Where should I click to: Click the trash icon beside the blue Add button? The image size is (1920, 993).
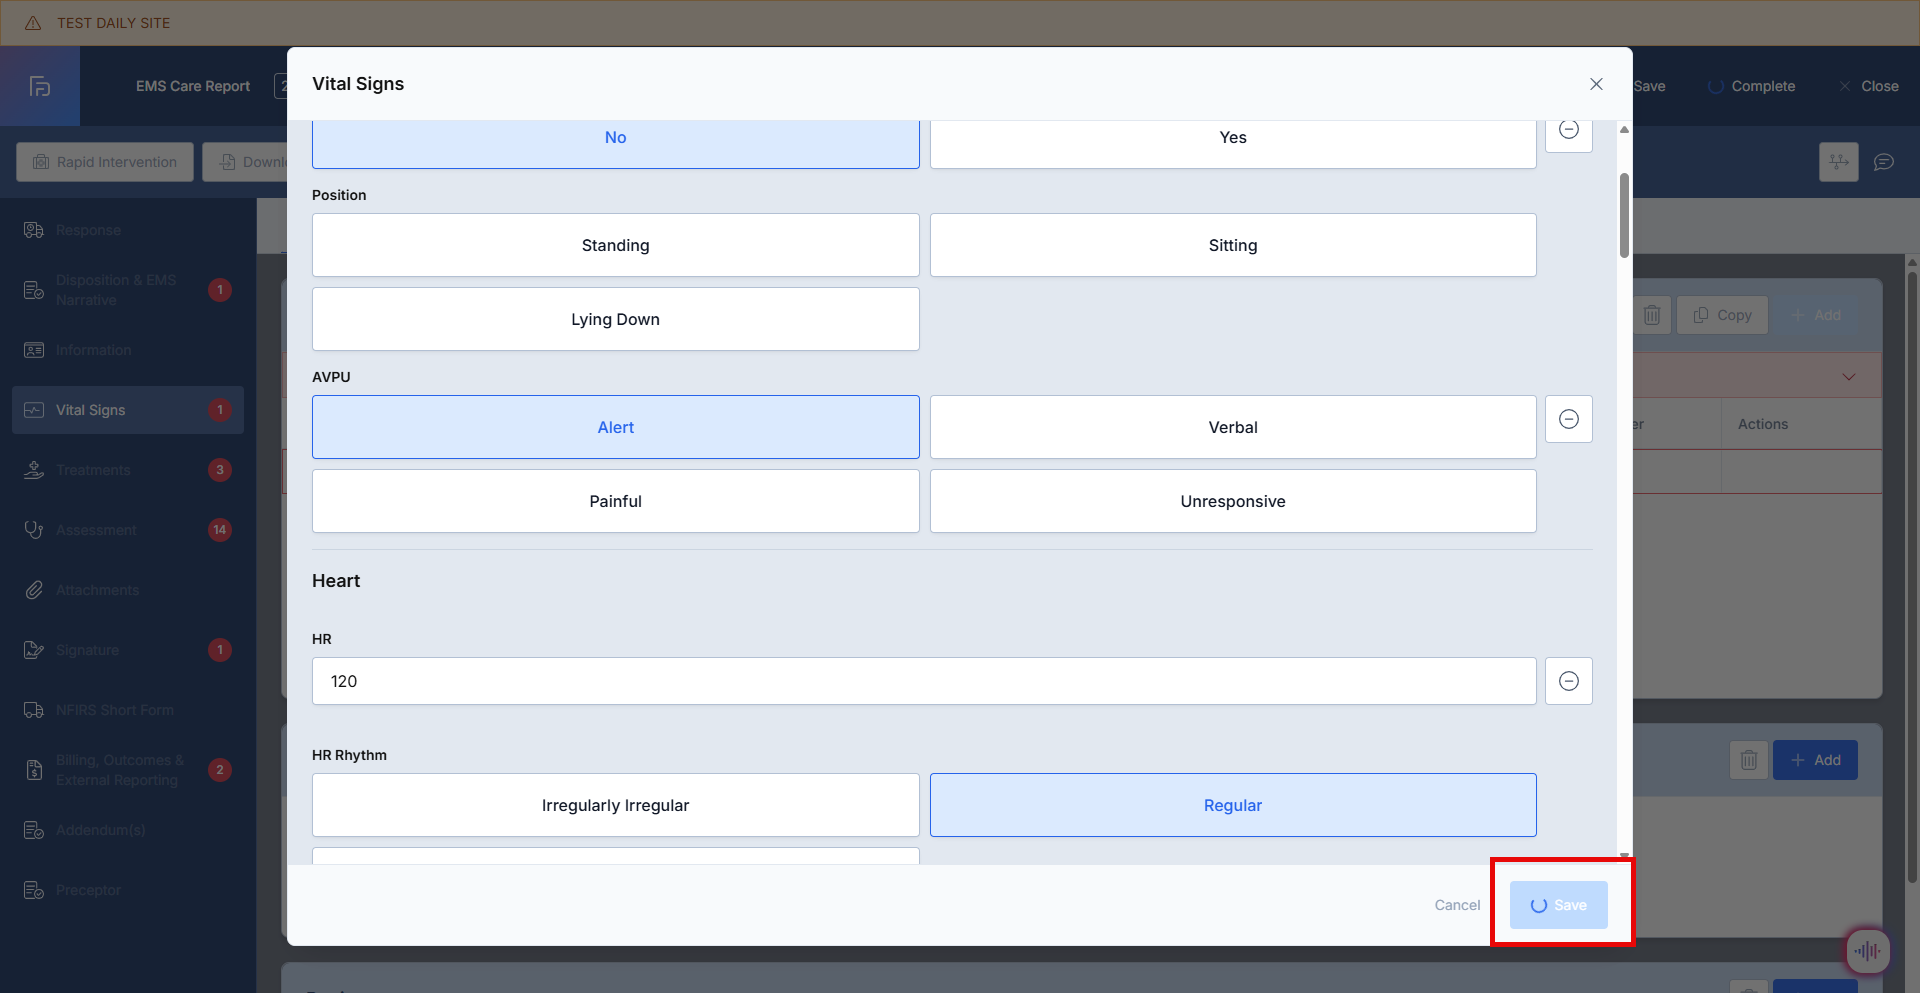[x=1748, y=760]
